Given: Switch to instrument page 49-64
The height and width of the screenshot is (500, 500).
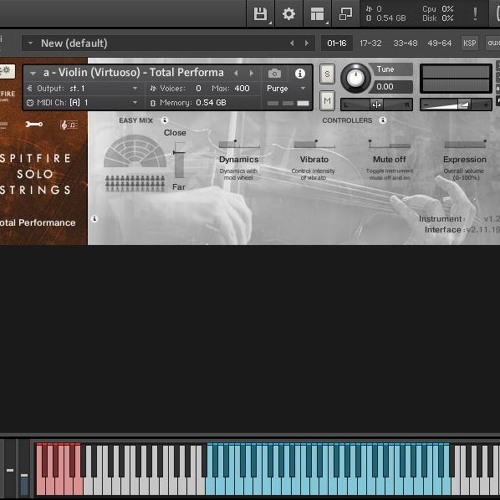Looking at the screenshot, I should 439,43.
